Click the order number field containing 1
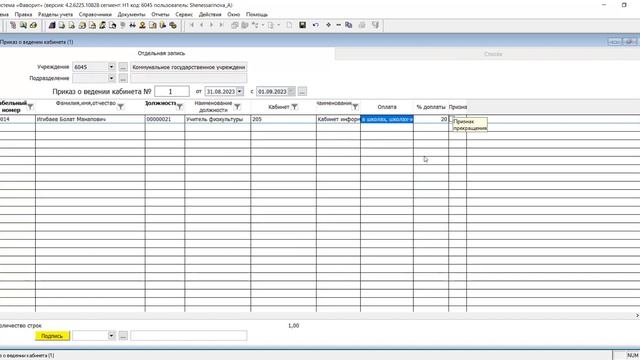The width and height of the screenshot is (640, 360). [x=172, y=91]
